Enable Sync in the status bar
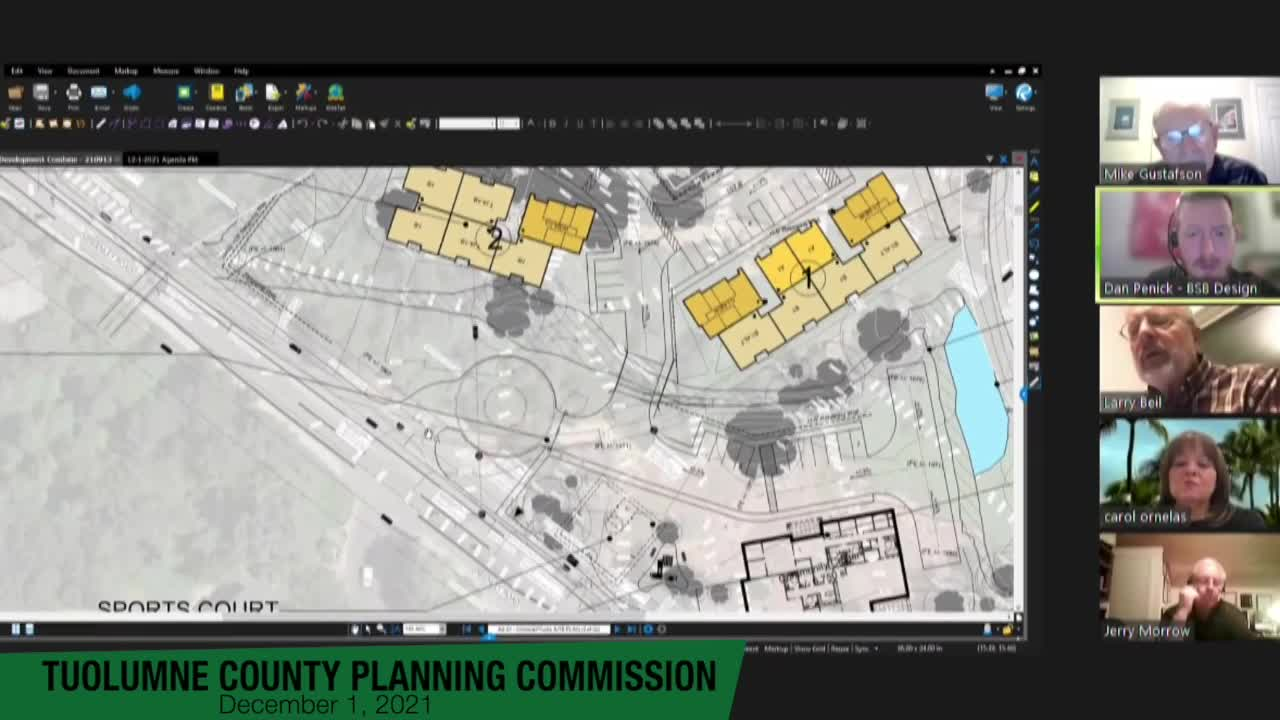1280x720 pixels. [x=862, y=648]
